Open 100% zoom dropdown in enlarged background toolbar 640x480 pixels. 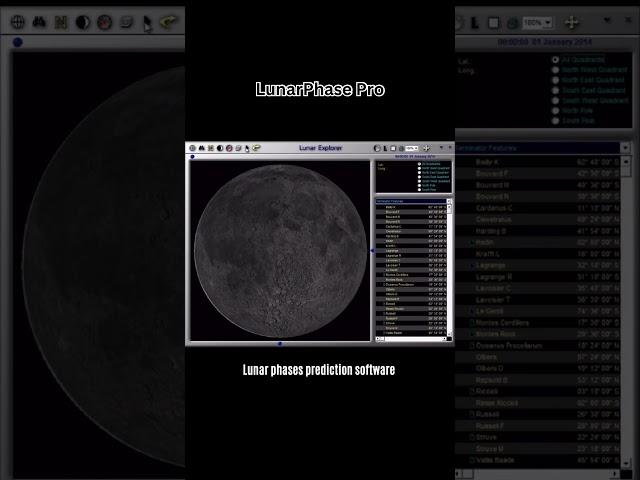pyautogui.click(x=548, y=22)
